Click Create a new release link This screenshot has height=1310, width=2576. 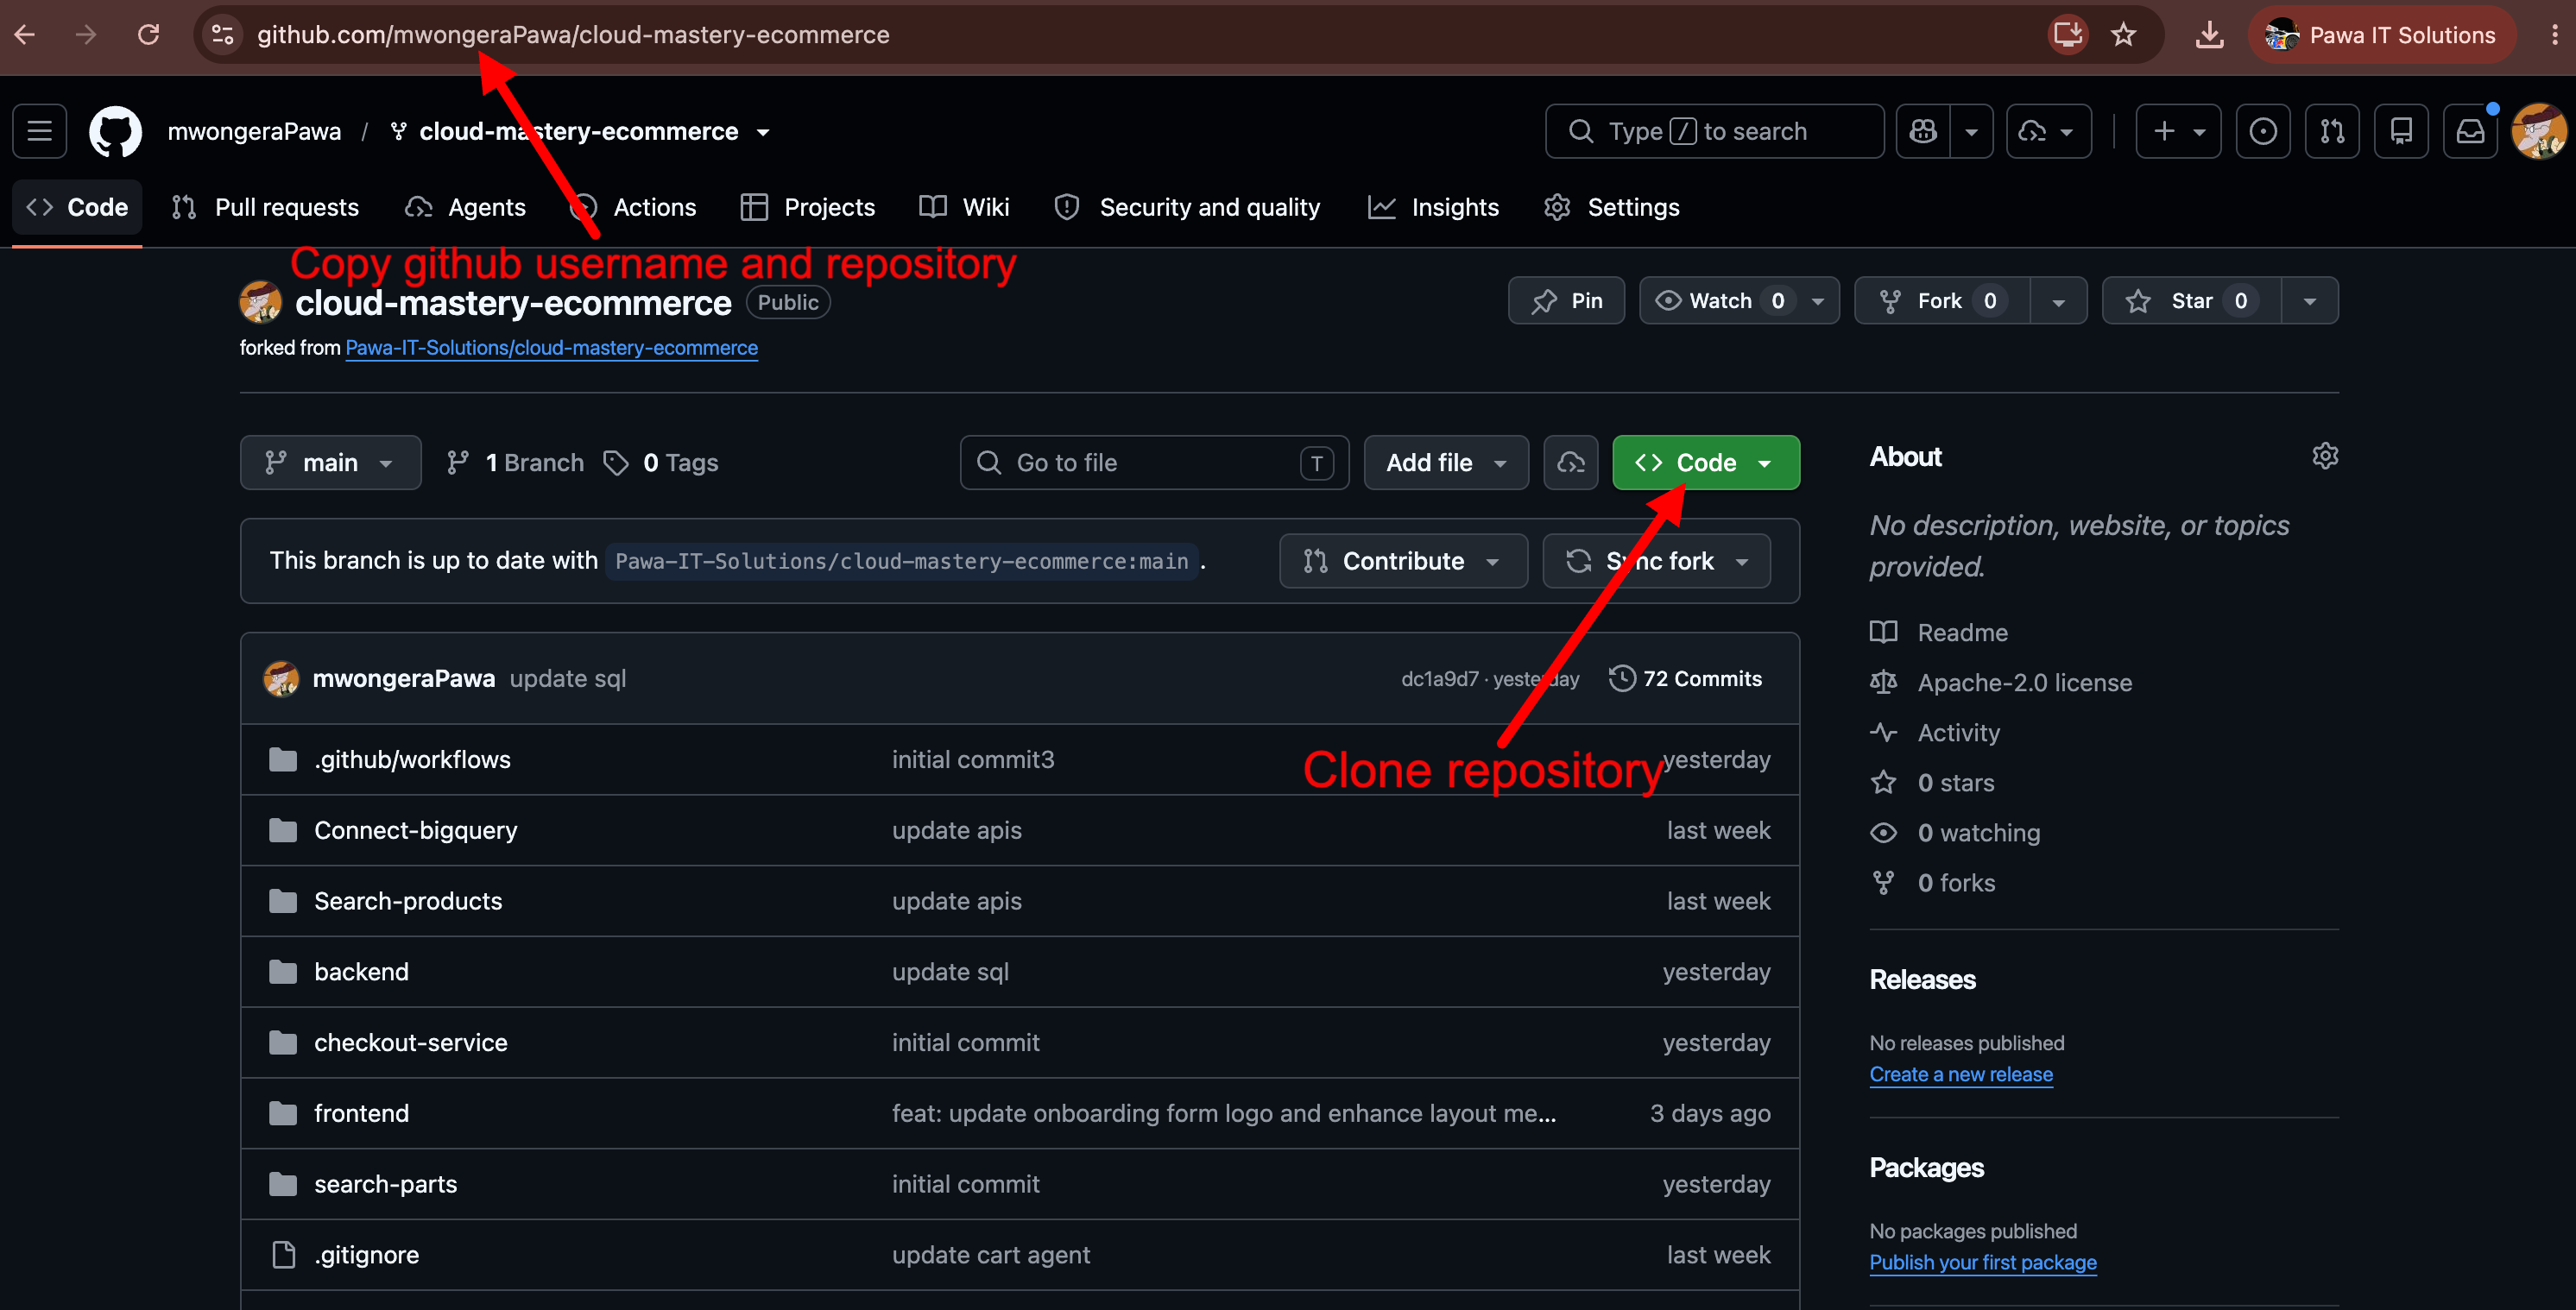[x=1960, y=1074]
